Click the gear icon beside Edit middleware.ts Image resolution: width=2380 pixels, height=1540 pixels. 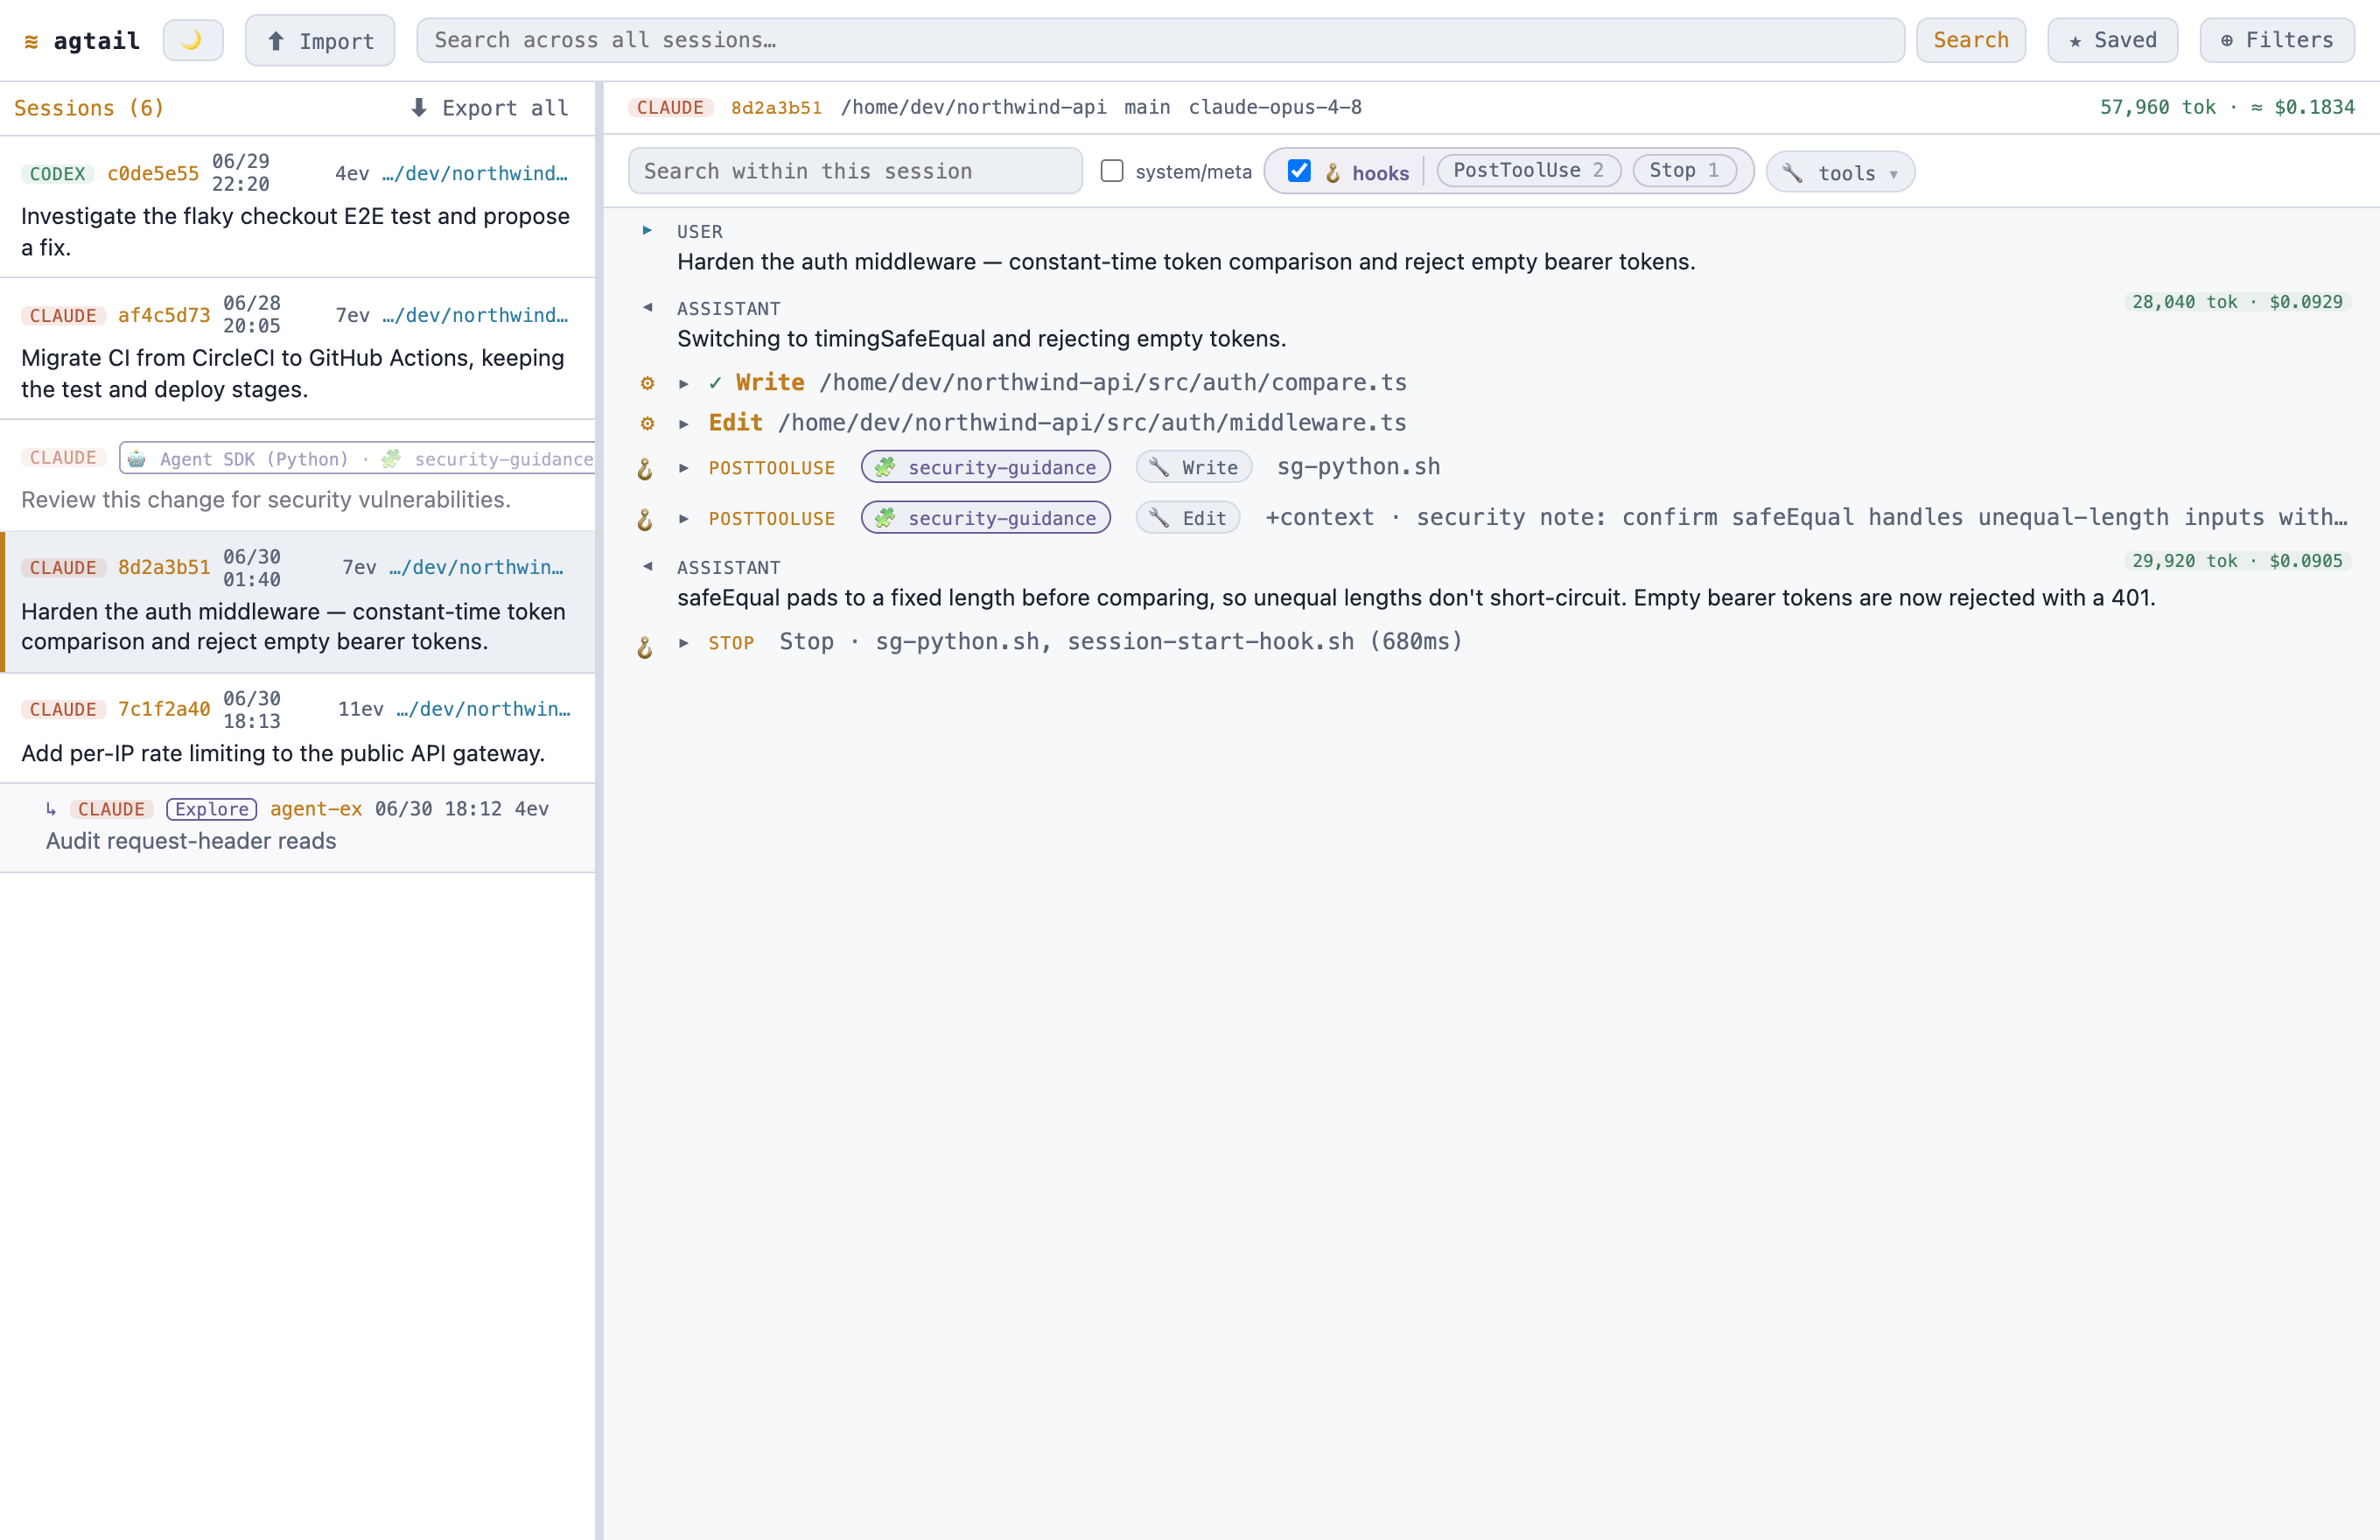pos(647,424)
